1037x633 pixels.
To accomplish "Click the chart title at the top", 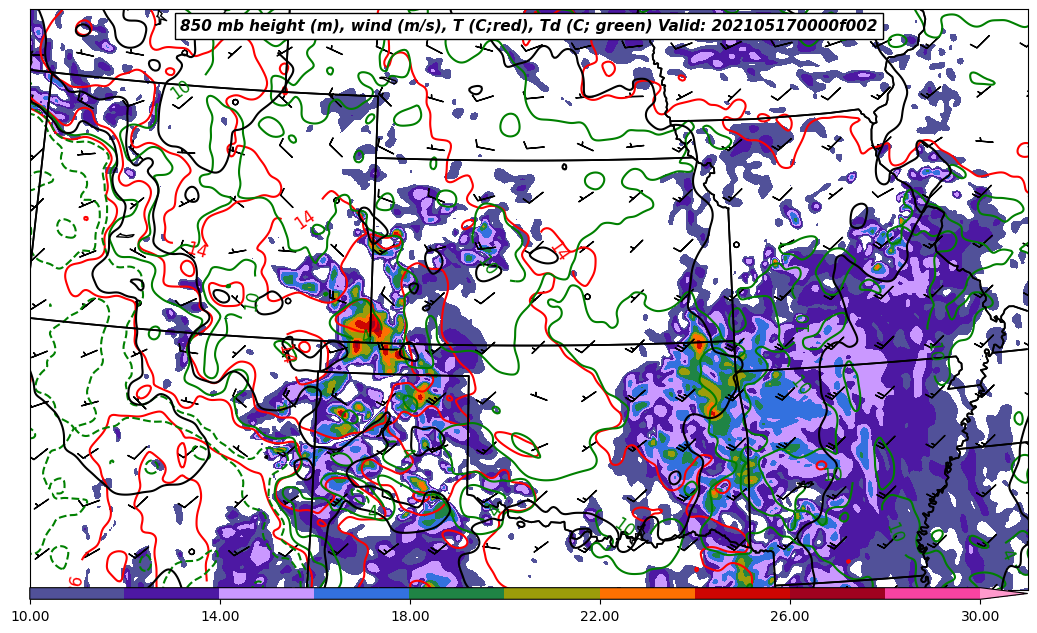I will (528, 26).
